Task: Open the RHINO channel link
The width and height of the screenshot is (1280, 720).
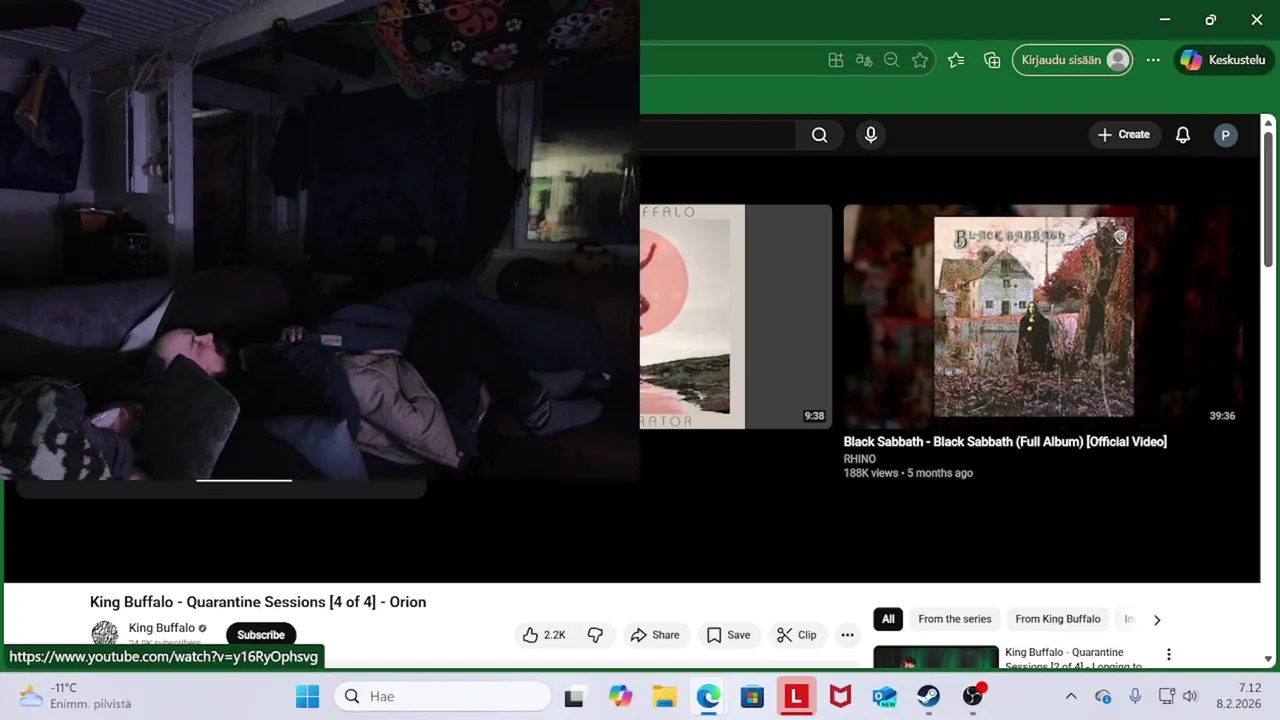Action: 860,459
